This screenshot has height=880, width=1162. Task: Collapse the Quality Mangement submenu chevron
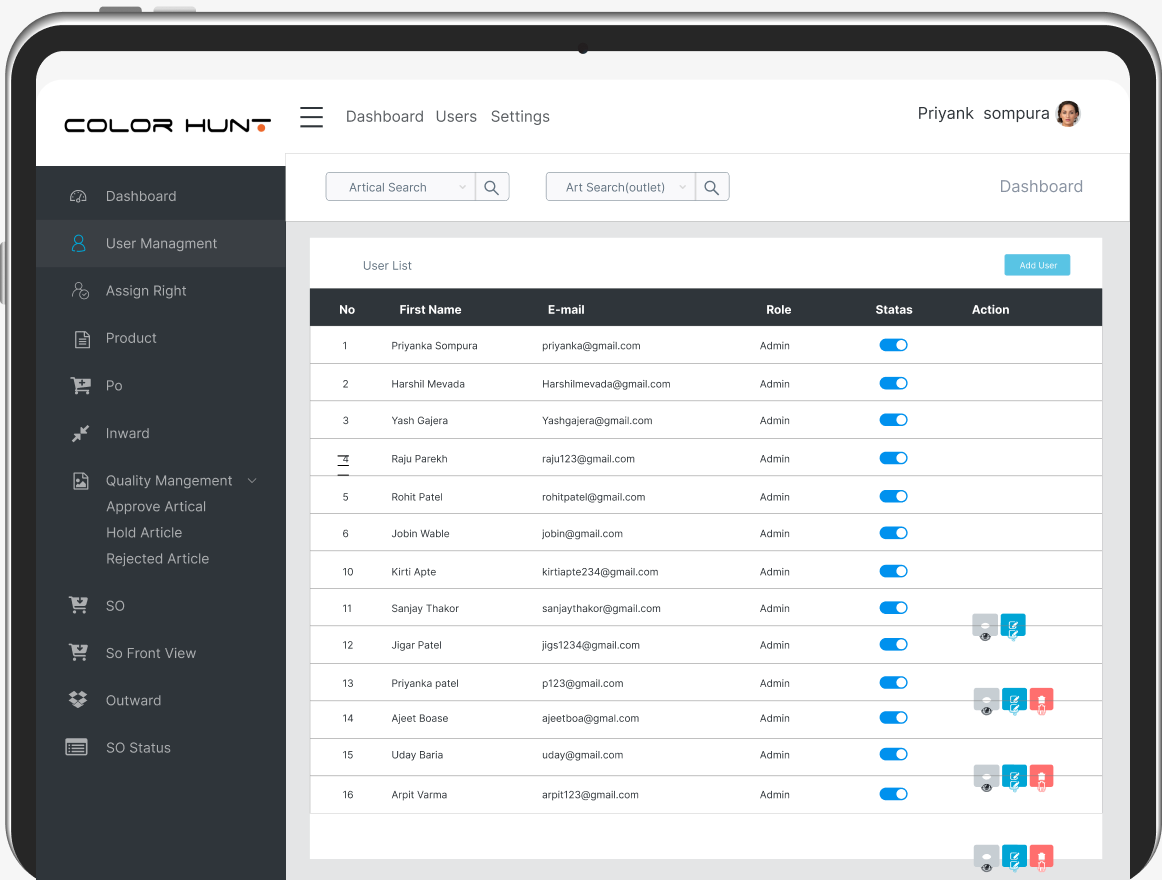pyautogui.click(x=252, y=480)
